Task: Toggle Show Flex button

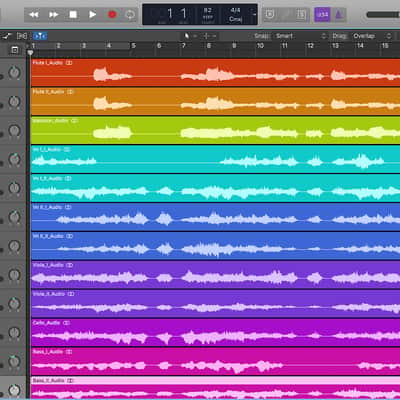Action: coord(22,36)
